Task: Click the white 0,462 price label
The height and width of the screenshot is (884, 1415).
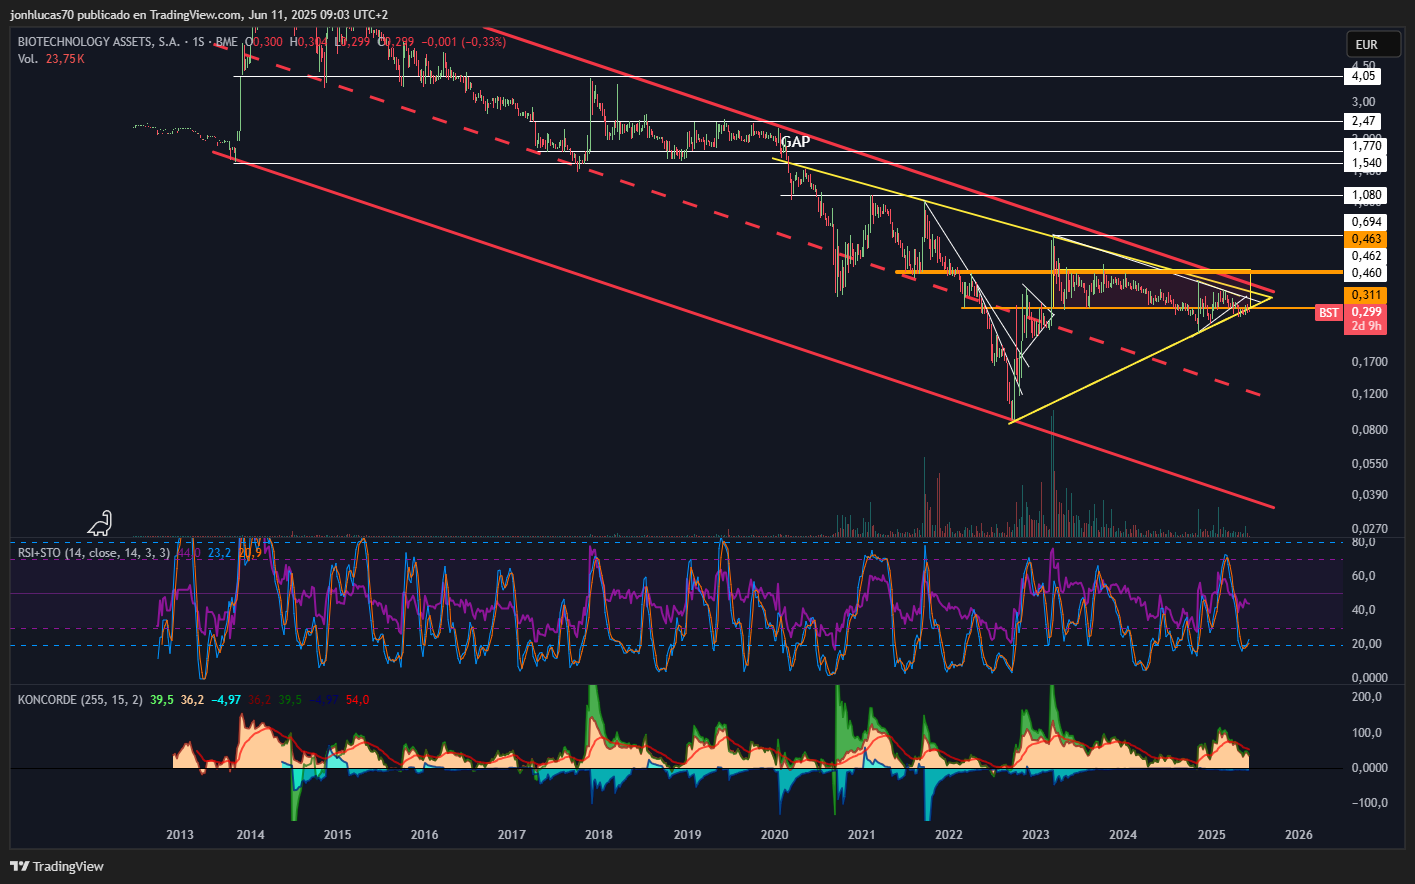Action: (1367, 256)
